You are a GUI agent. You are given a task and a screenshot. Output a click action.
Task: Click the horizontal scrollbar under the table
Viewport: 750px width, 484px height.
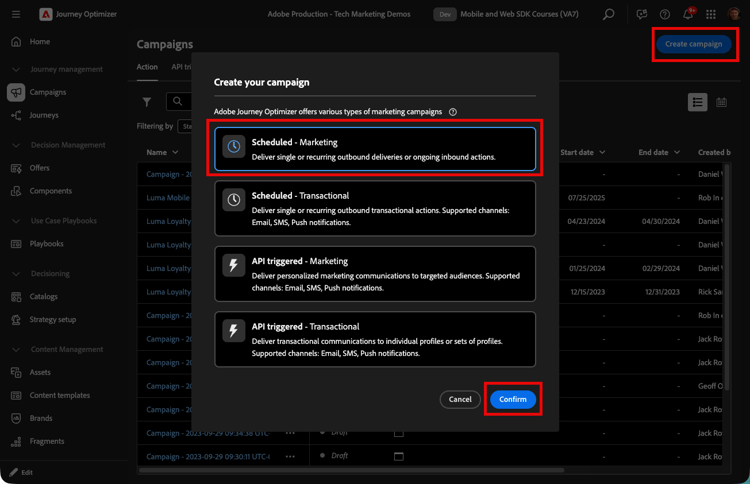[352, 471]
